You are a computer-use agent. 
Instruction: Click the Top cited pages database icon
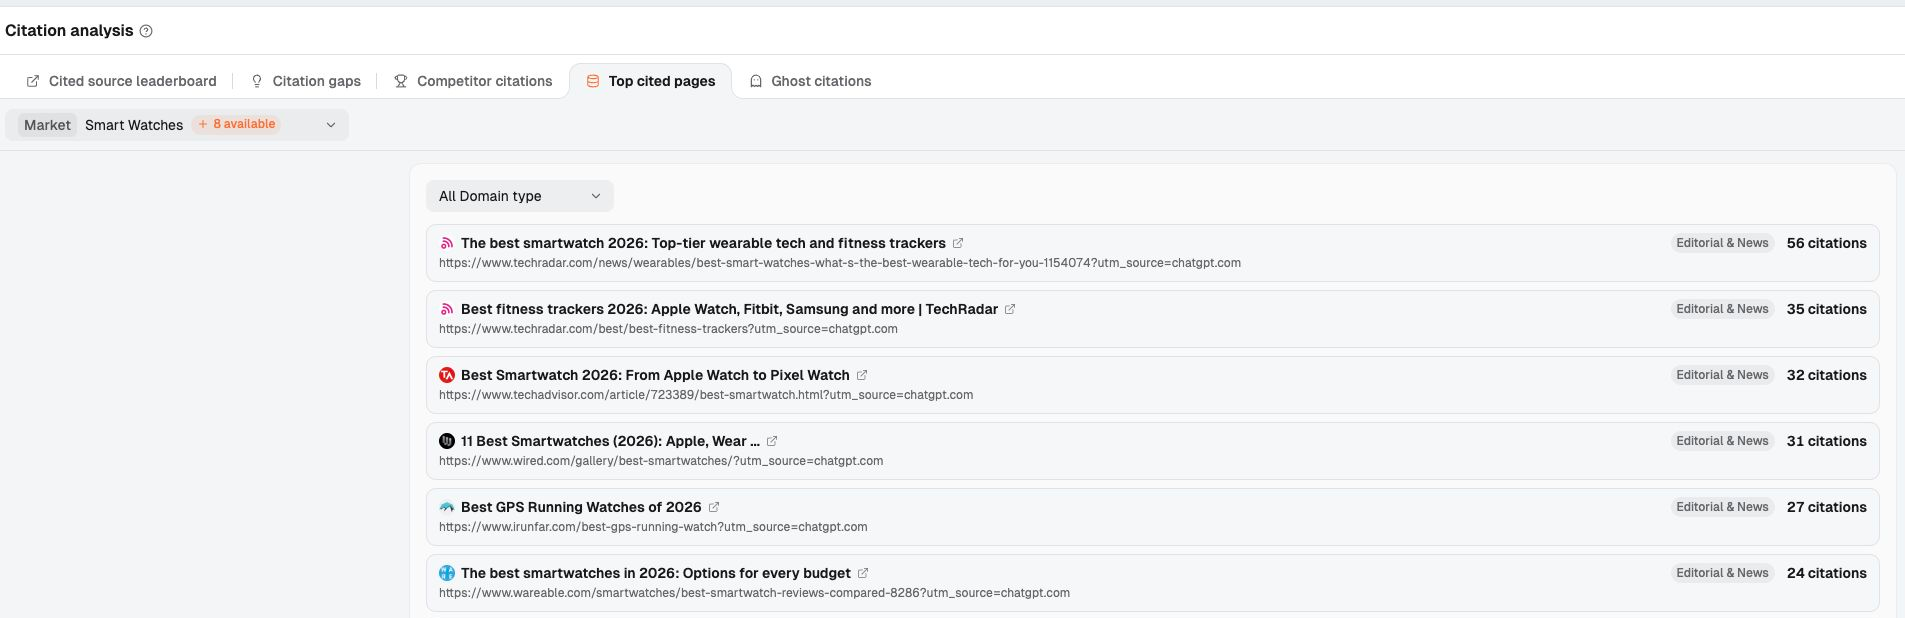[593, 81]
